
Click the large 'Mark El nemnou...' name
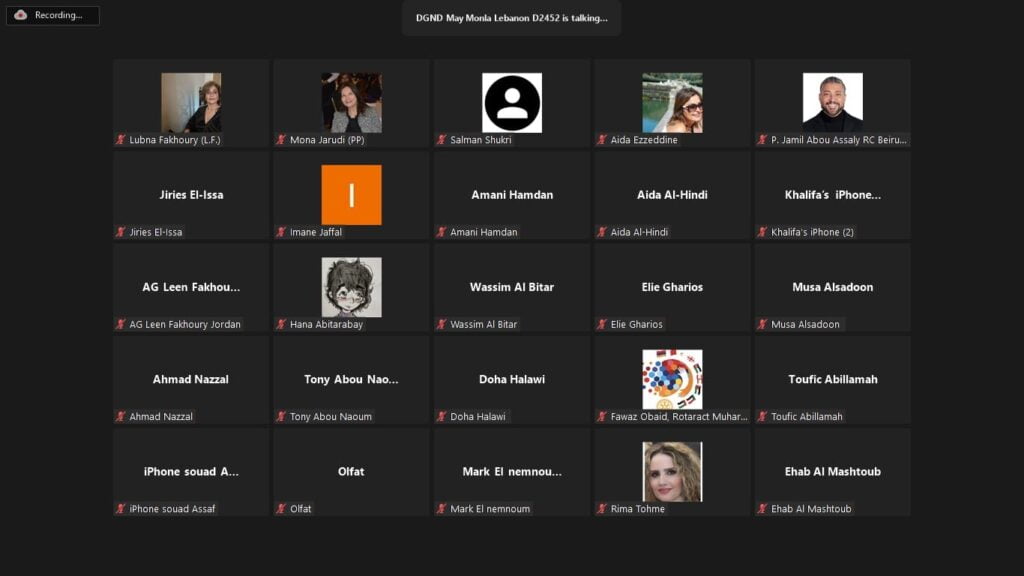tap(512, 472)
